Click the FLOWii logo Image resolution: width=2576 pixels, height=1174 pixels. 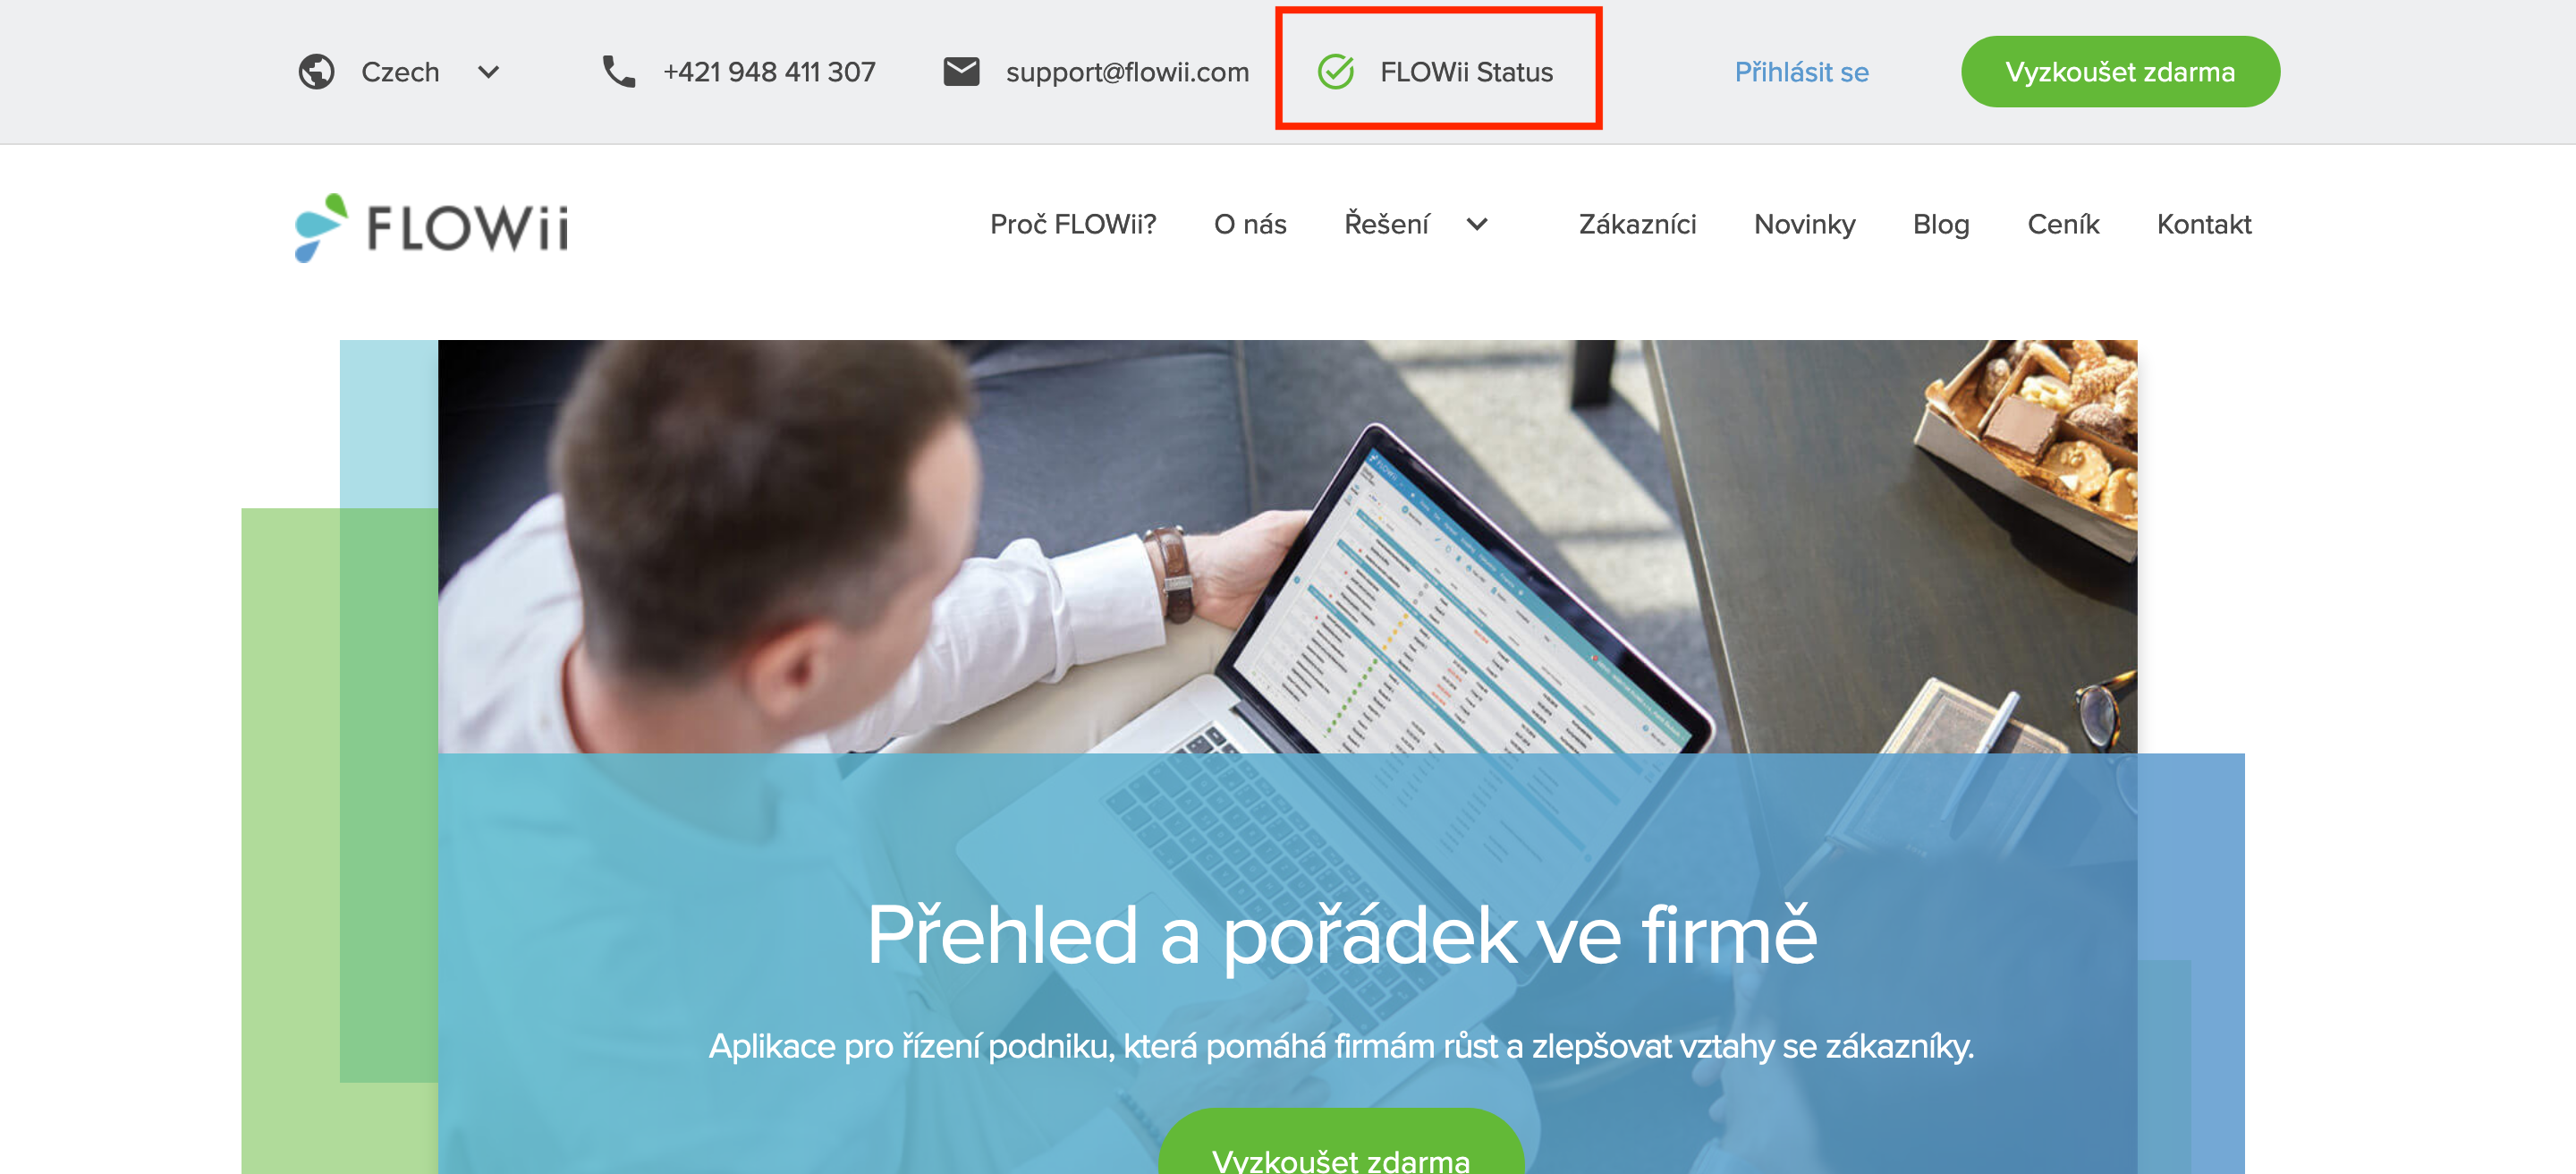[432, 227]
